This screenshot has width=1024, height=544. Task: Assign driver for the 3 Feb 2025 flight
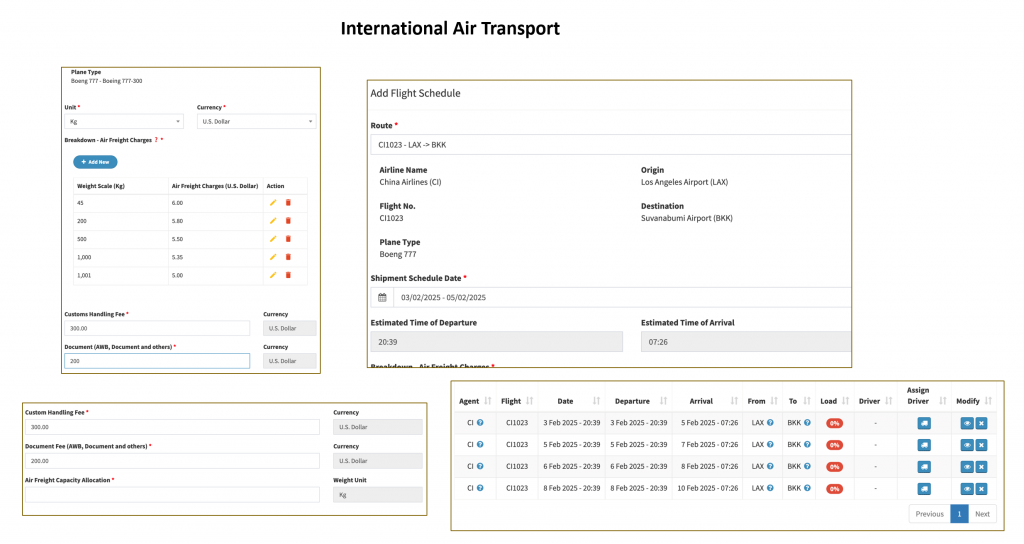pos(924,423)
